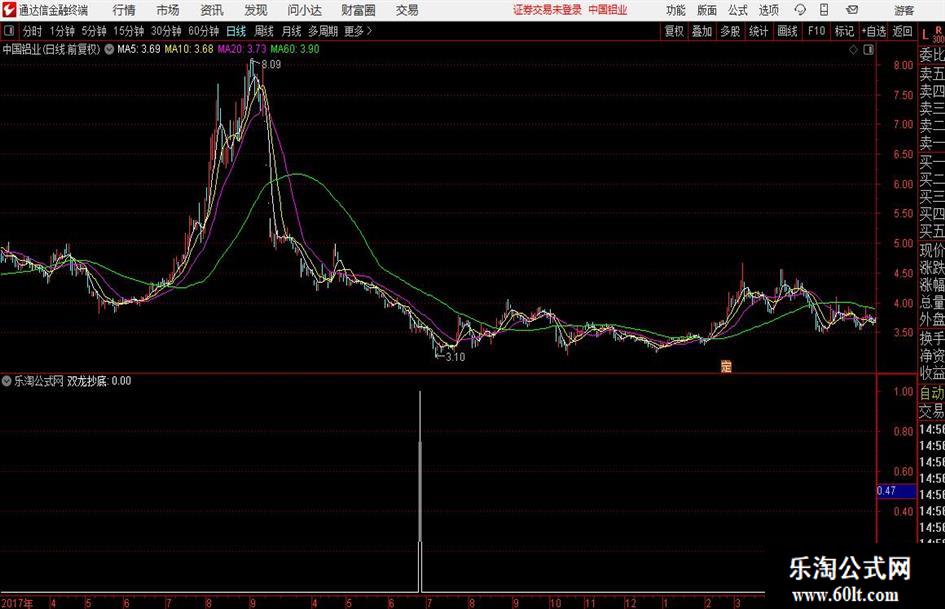The height and width of the screenshot is (609, 945).
Task: Toggle the left sidebar panel icon
Action: [8, 31]
